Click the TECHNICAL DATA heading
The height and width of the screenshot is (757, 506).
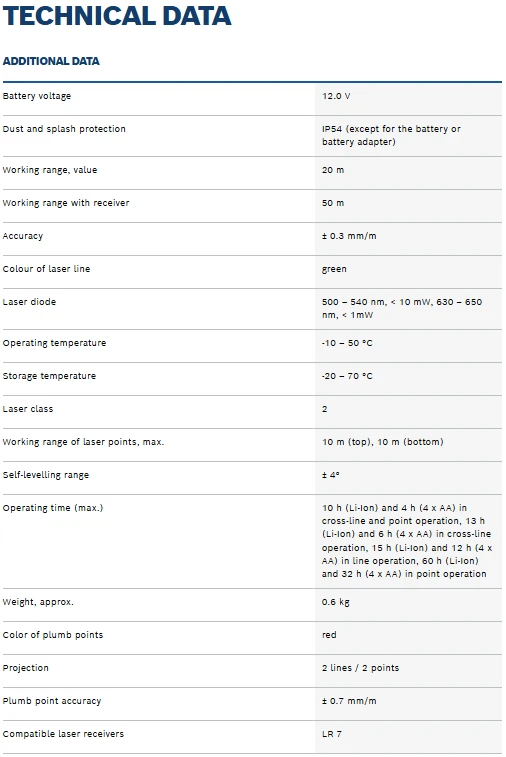coord(117,15)
